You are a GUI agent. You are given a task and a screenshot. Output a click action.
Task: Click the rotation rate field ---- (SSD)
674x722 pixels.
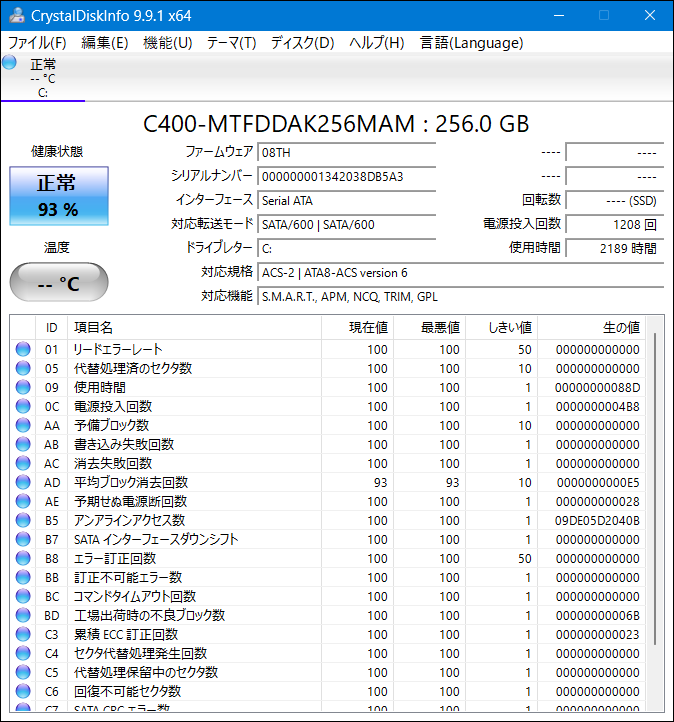(615, 200)
